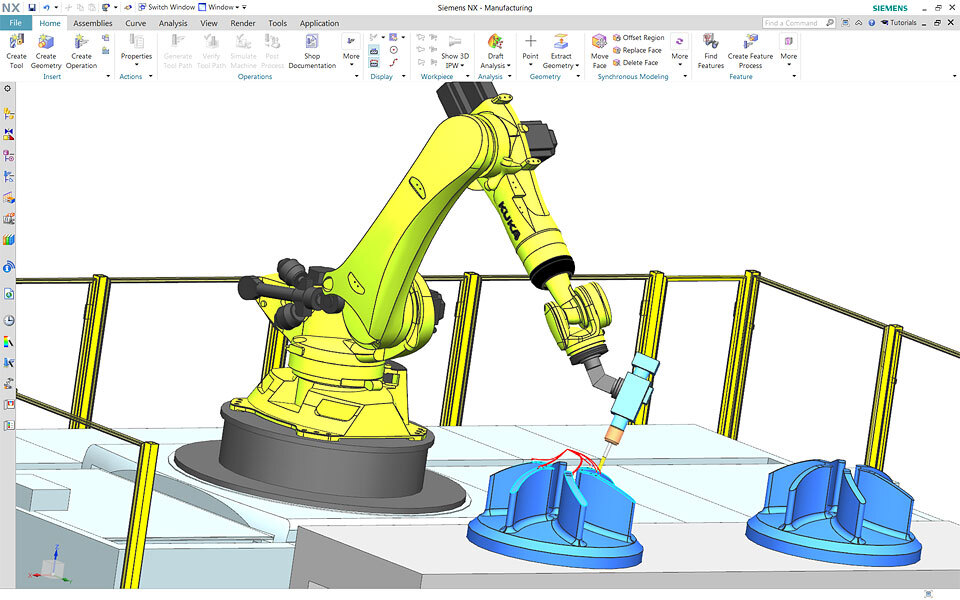Open the File menu
Viewport: 960px width, 600px height.
point(15,23)
